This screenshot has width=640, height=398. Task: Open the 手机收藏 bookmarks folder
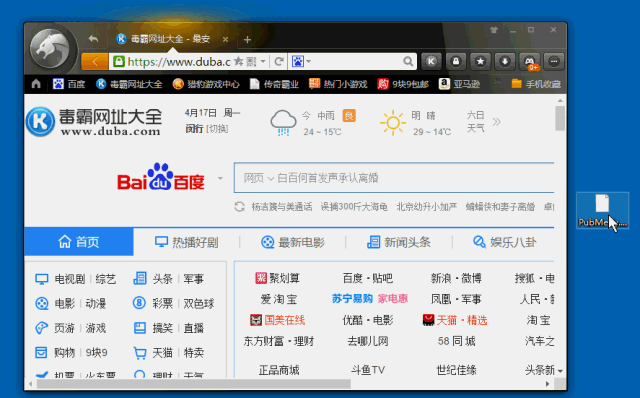pos(536,84)
